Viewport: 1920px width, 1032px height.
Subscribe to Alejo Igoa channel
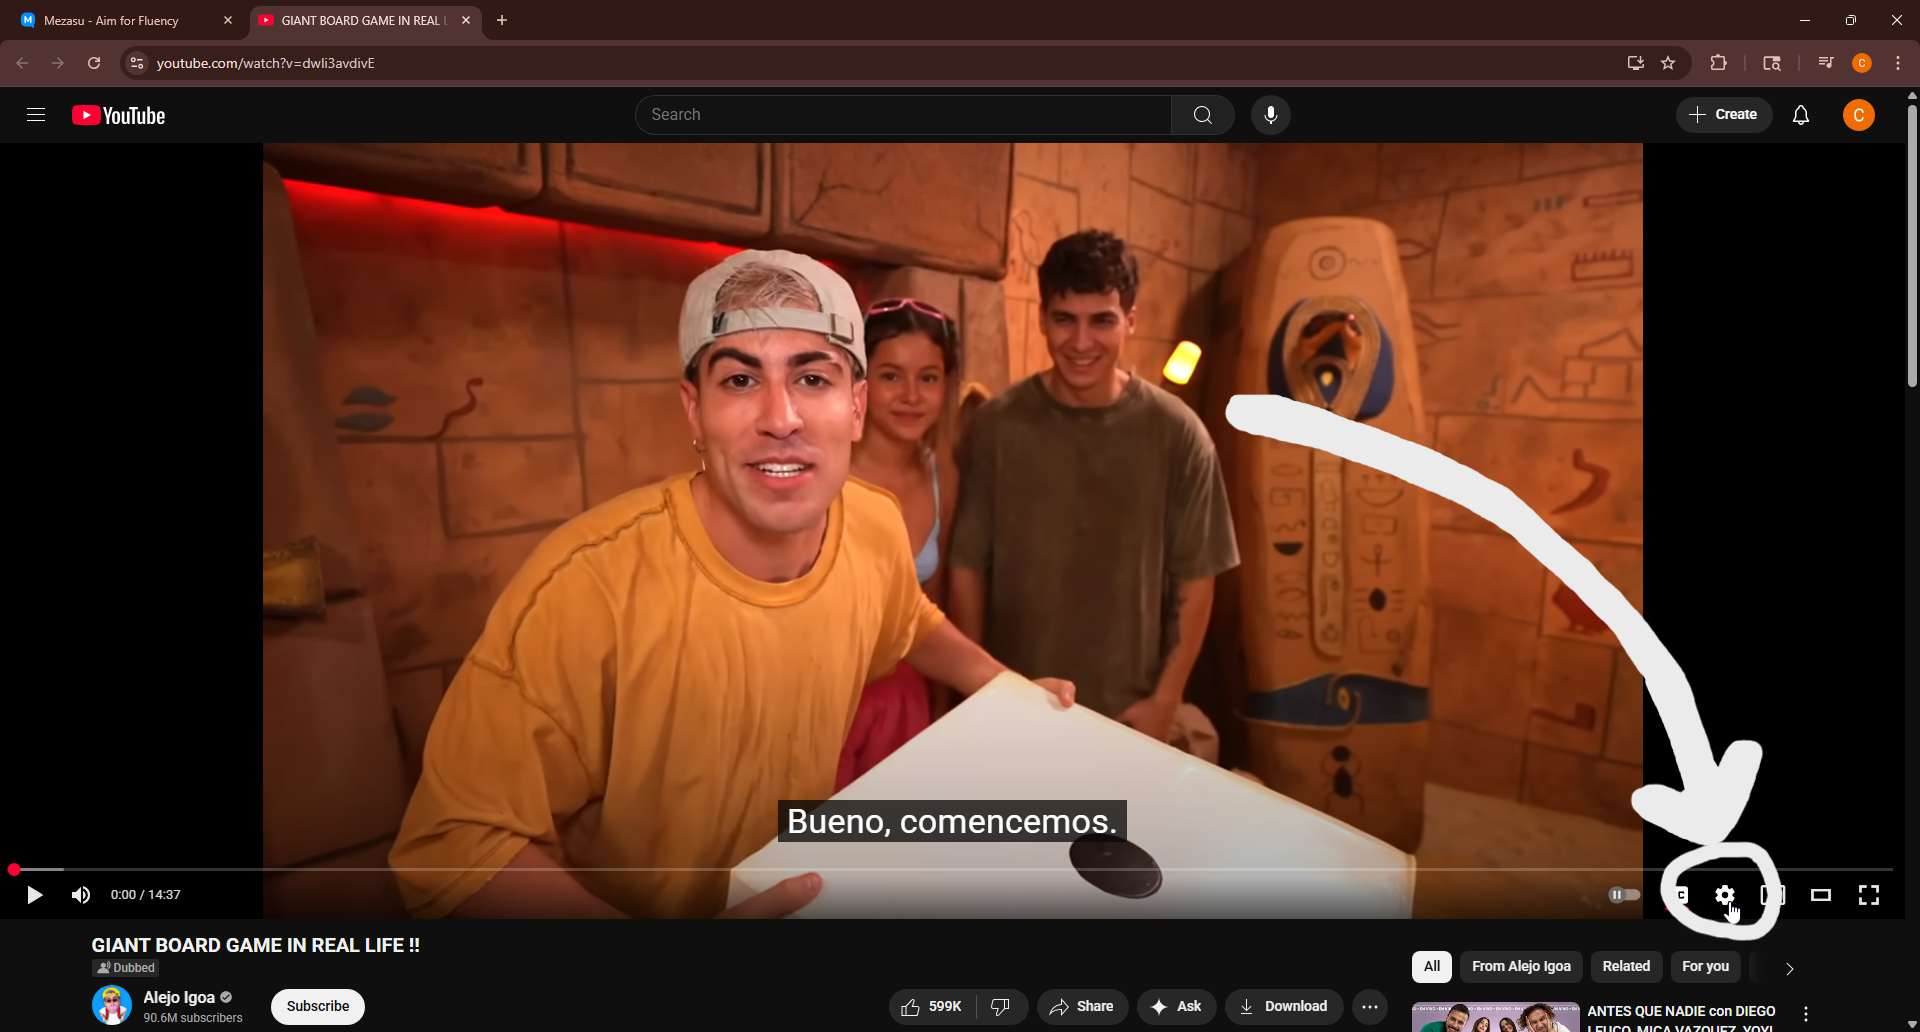point(317,1006)
